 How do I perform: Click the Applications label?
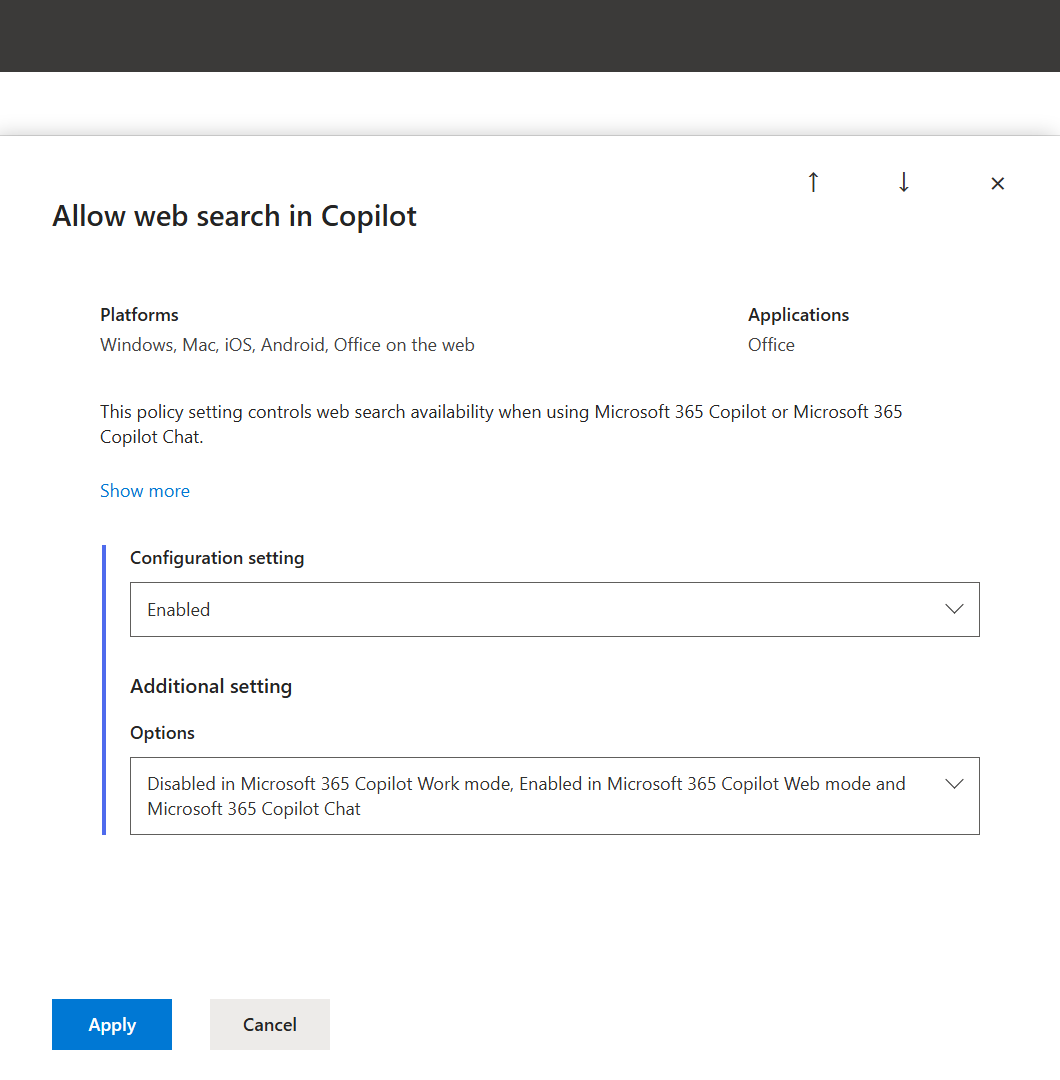coord(798,315)
